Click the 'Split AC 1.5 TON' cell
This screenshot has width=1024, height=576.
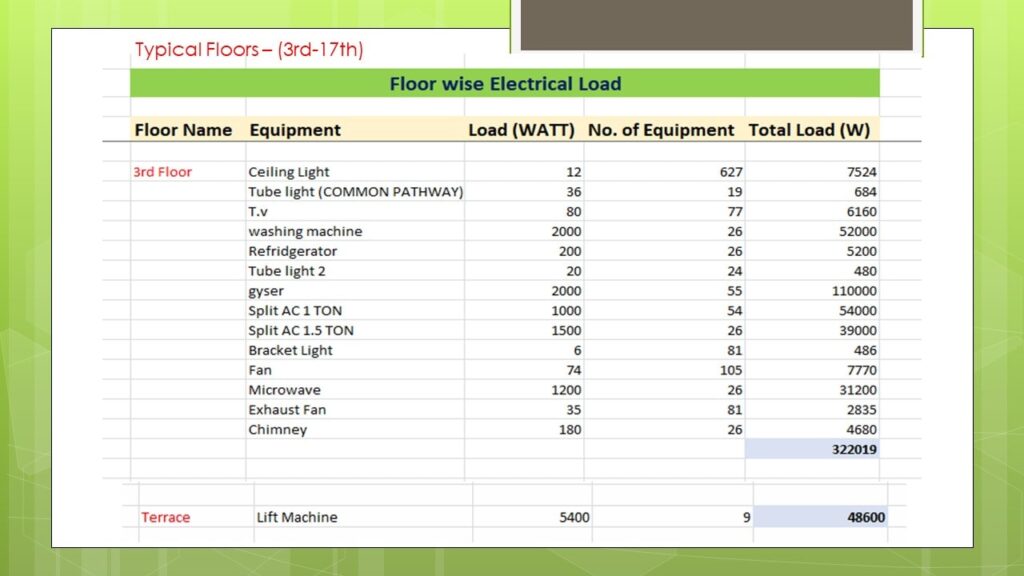pyautogui.click(x=301, y=330)
